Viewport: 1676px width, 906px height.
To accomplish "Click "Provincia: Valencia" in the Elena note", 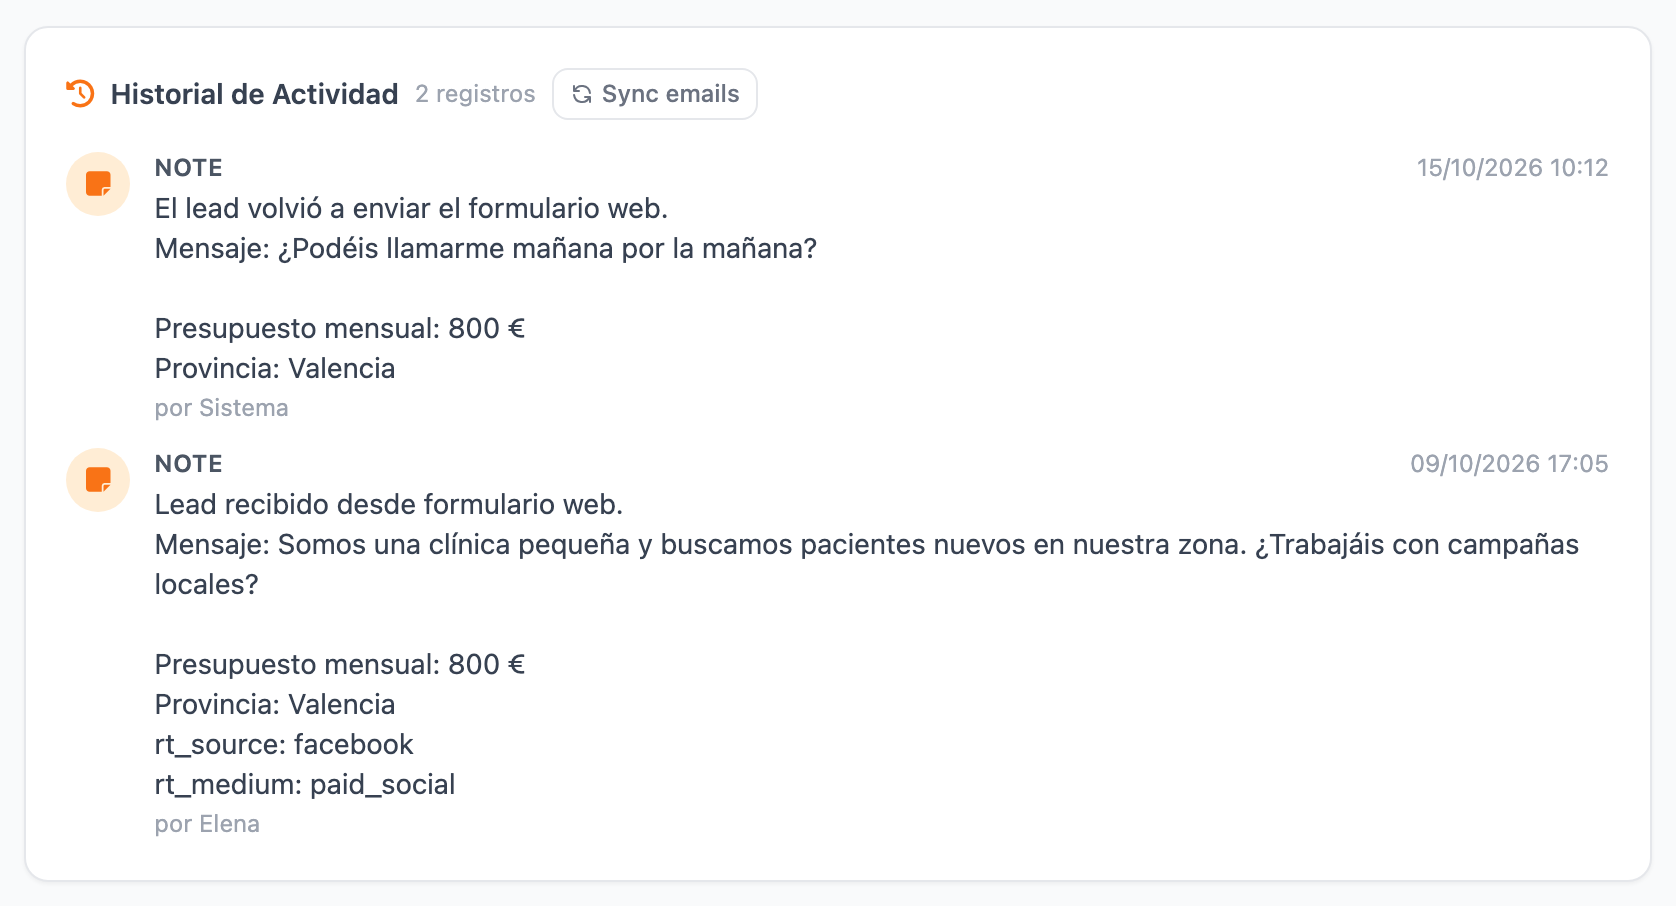I will pyautogui.click(x=275, y=704).
